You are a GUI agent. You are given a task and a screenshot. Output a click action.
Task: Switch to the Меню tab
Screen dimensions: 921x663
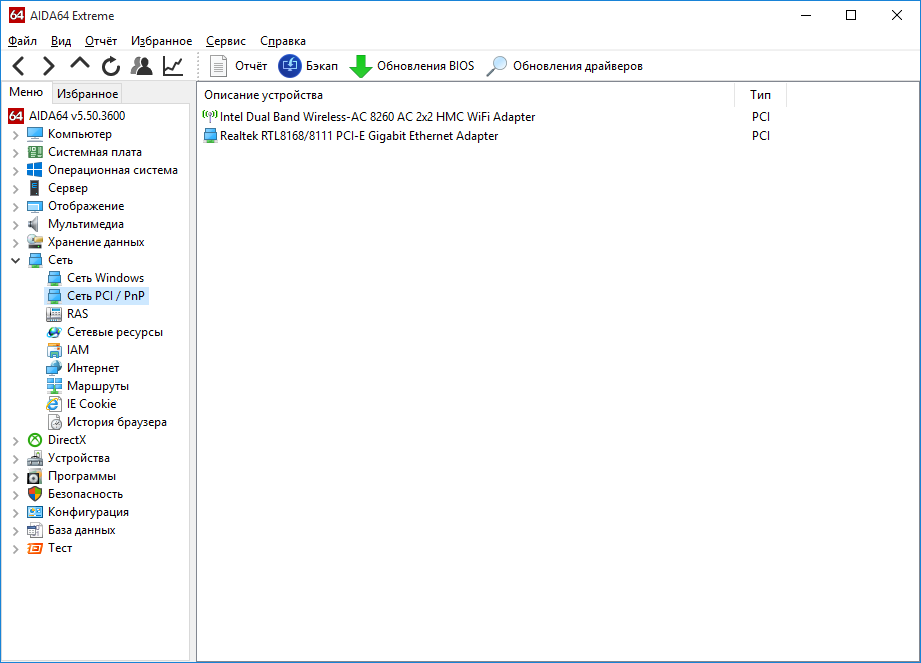point(26,92)
